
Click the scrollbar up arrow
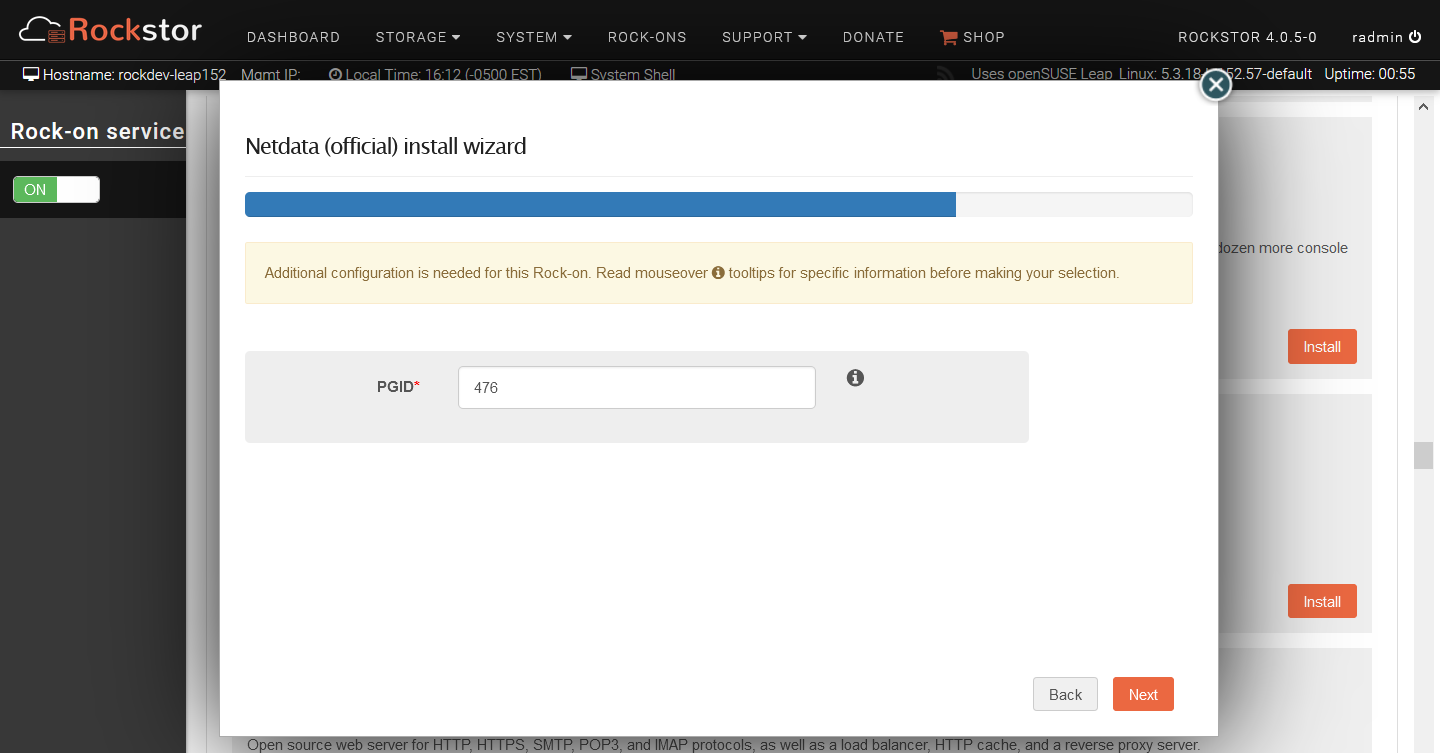pyautogui.click(x=1423, y=106)
